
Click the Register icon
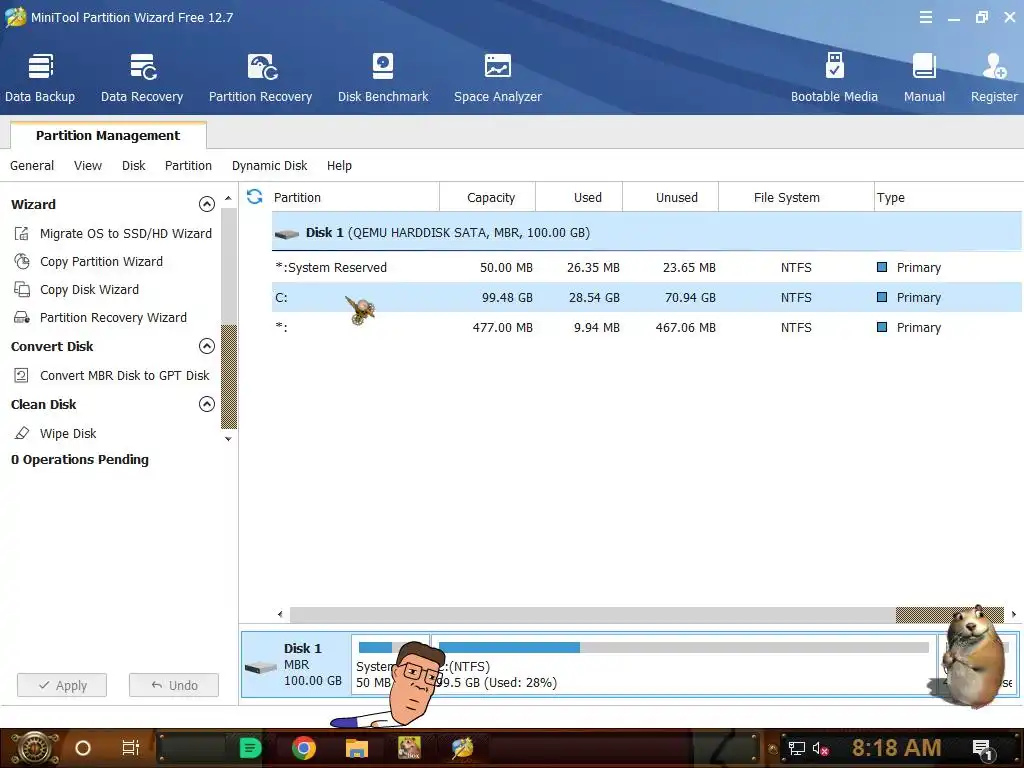[994, 67]
